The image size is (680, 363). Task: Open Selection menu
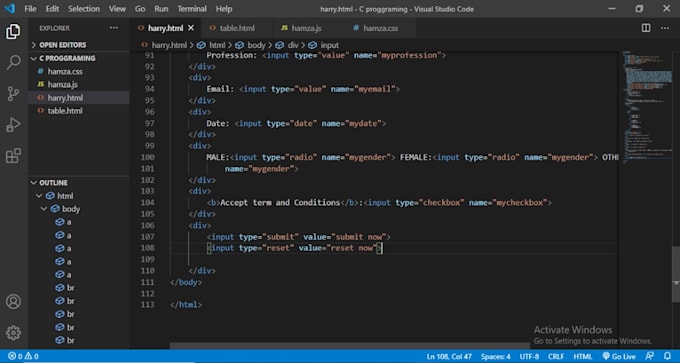point(84,9)
